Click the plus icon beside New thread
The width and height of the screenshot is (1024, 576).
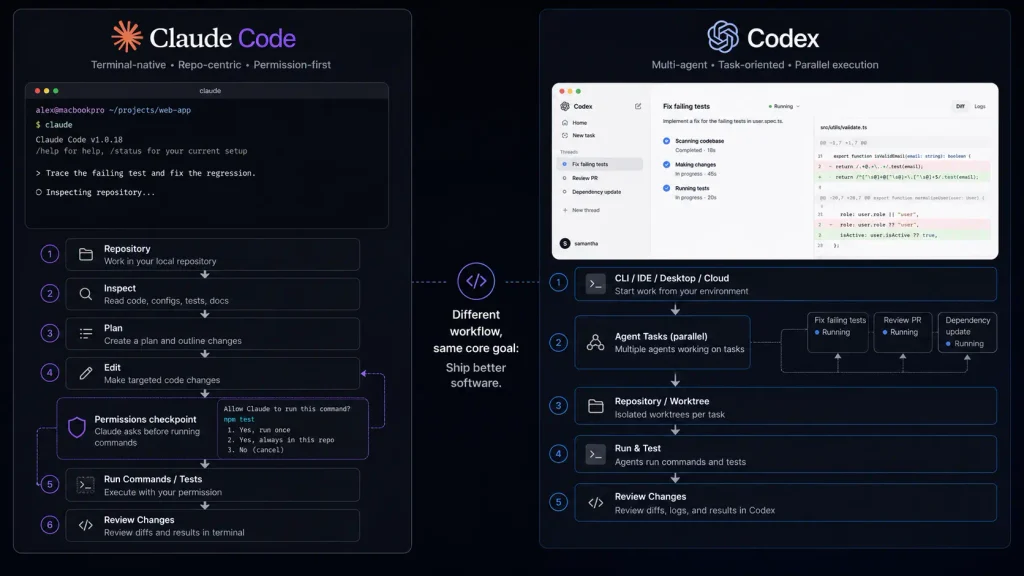tap(565, 210)
